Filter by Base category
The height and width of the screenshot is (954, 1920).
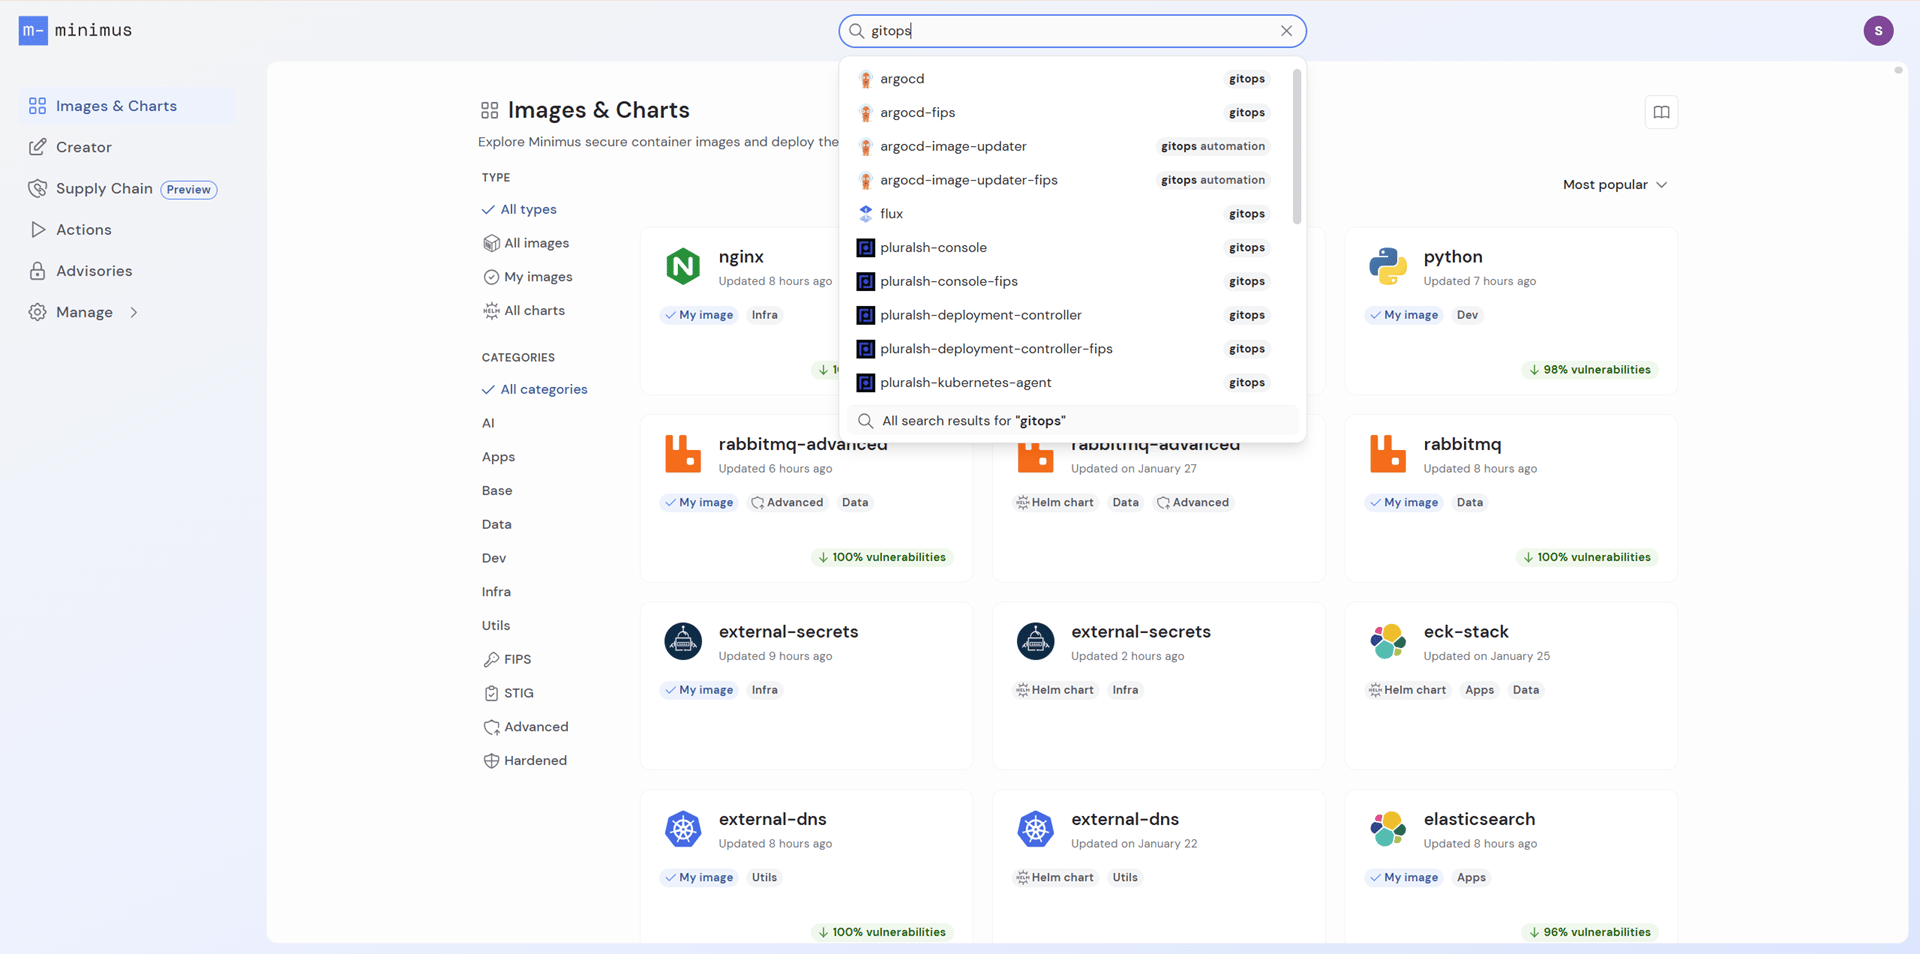[x=497, y=491]
